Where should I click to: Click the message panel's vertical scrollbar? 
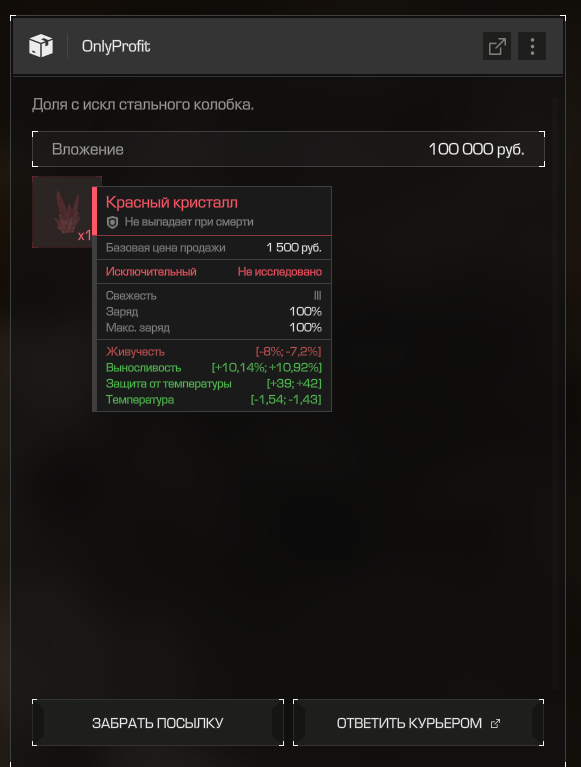(555, 394)
